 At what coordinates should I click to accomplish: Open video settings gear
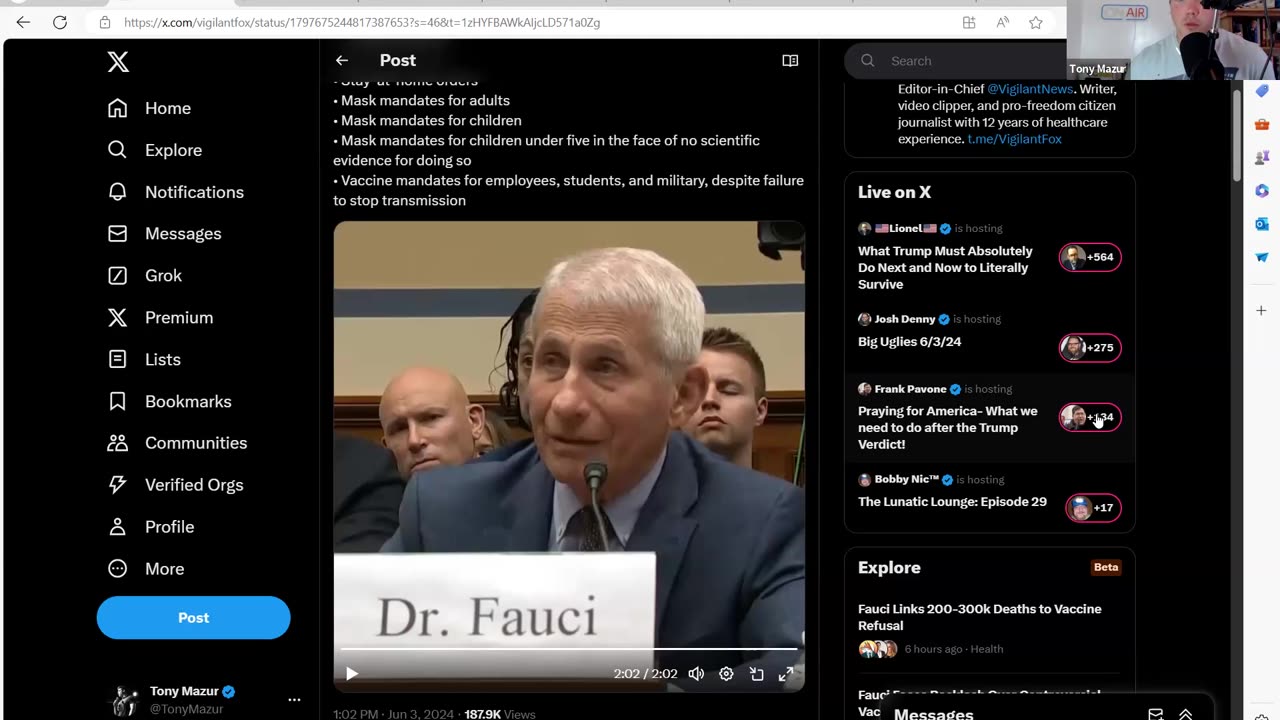[x=726, y=674]
